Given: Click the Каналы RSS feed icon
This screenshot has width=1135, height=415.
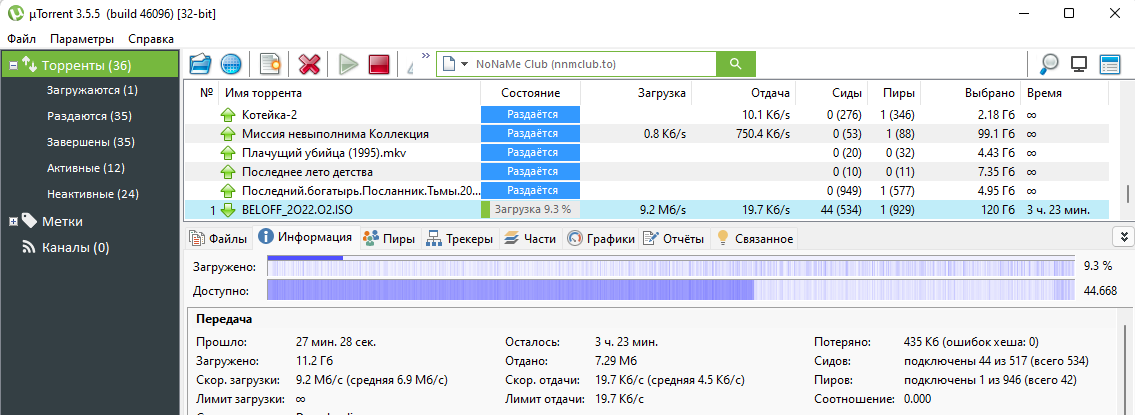Looking at the screenshot, I should (29, 248).
